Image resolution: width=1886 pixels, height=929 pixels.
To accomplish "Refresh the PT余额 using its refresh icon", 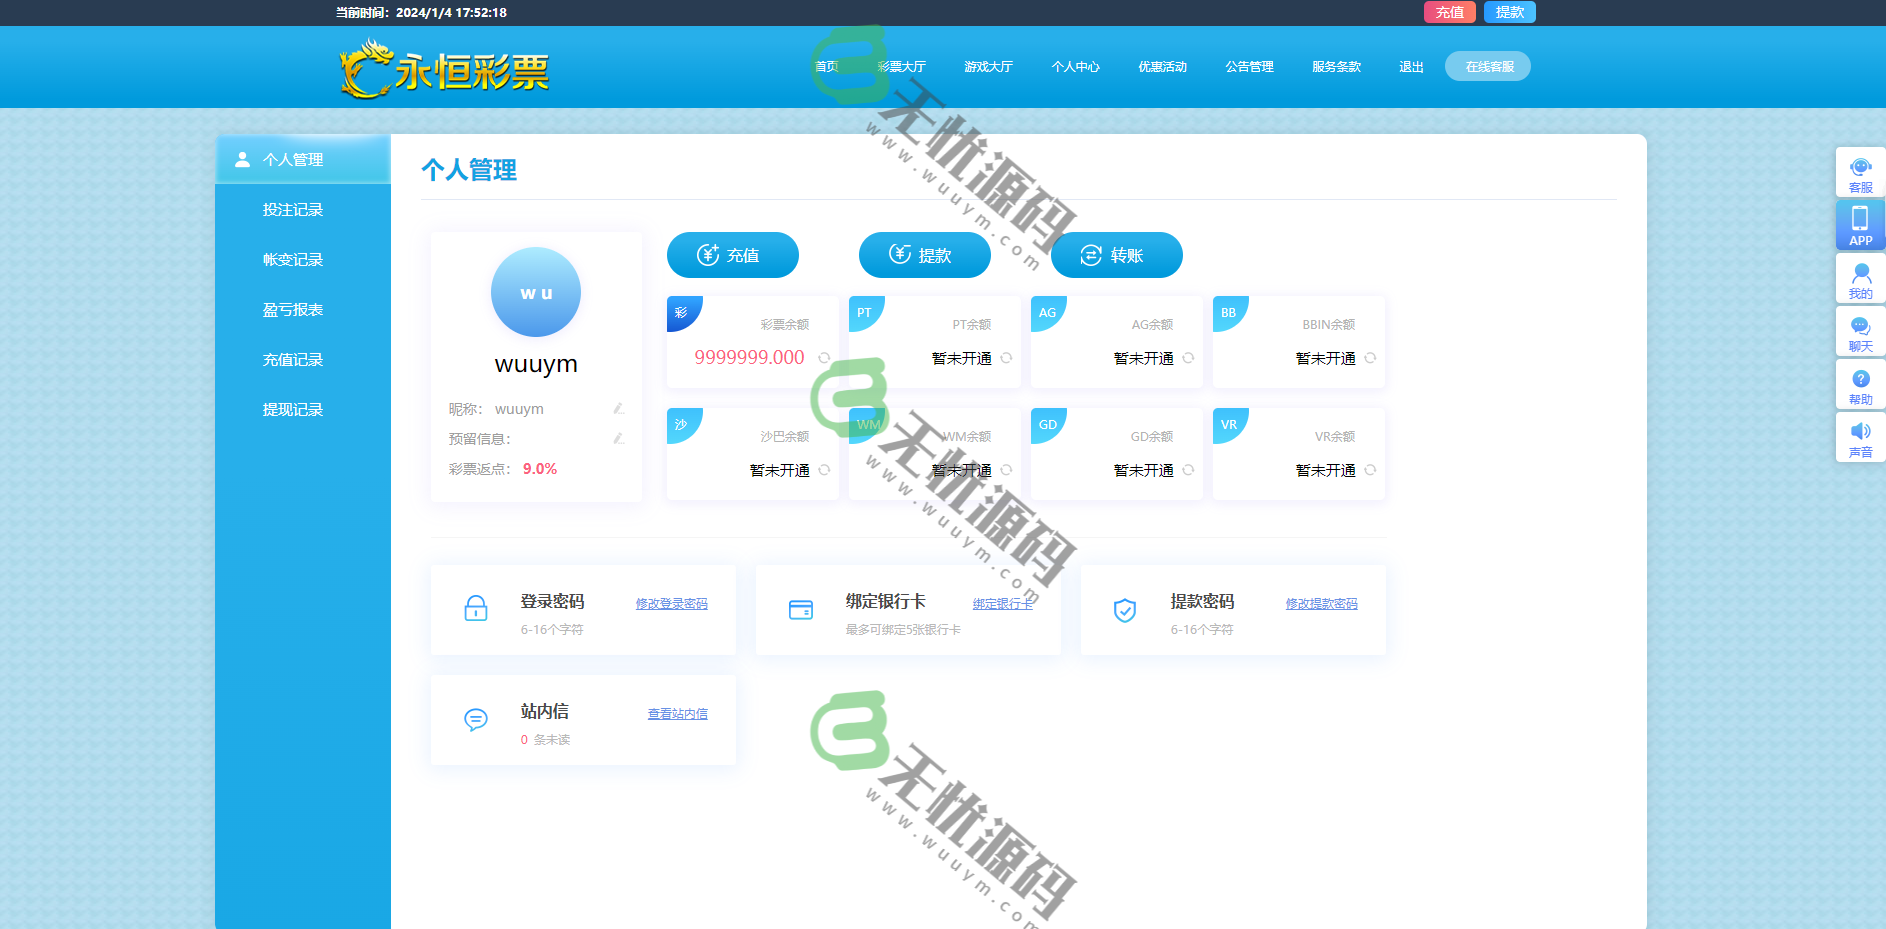I will click(1005, 357).
